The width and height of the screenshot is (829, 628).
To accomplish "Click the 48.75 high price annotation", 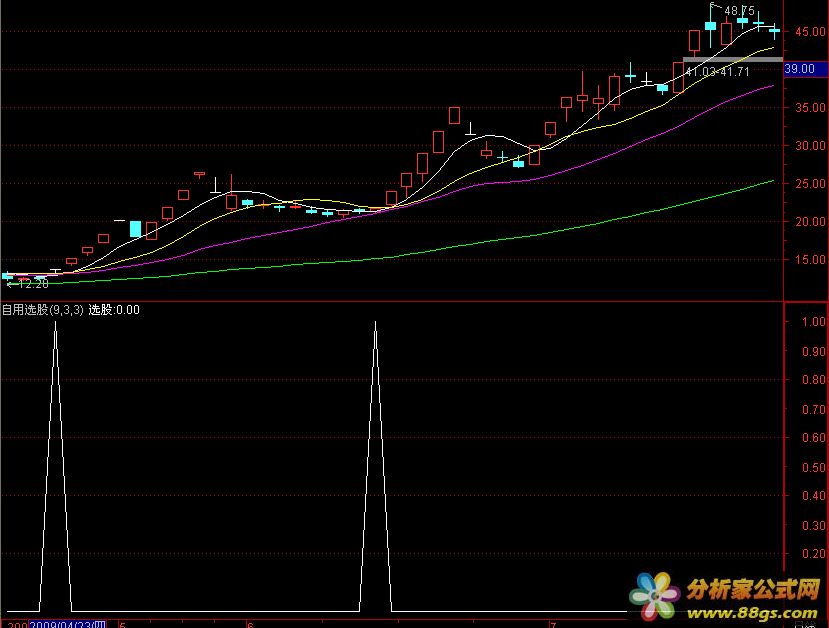I will [x=739, y=11].
